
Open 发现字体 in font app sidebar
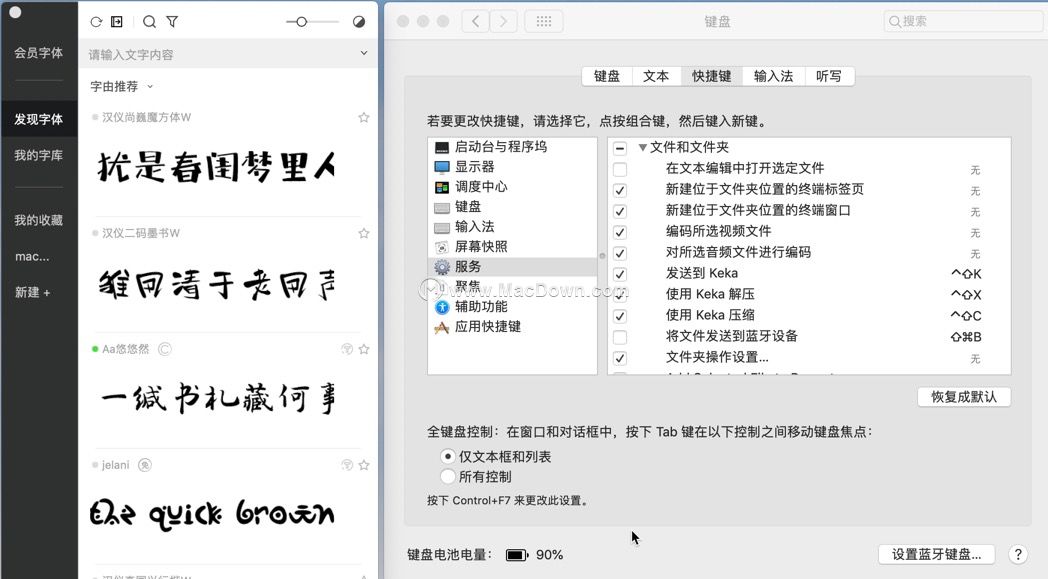pyautogui.click(x=39, y=119)
